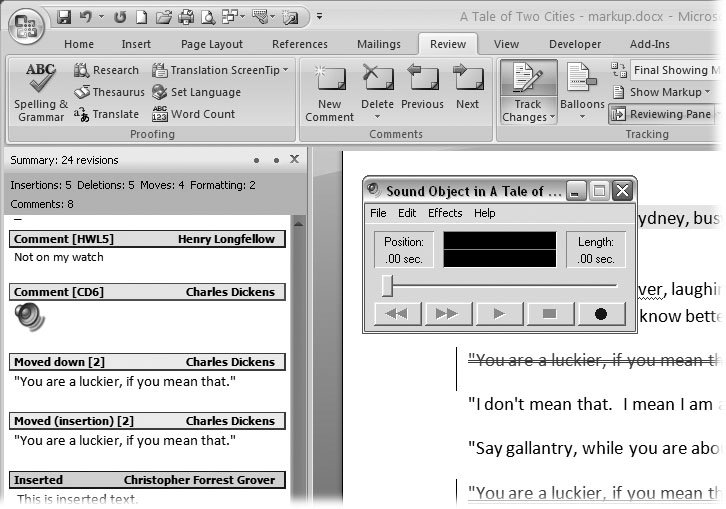Toggle the Reviewing Pane button
The width and height of the screenshot is (726, 509).
click(660, 114)
